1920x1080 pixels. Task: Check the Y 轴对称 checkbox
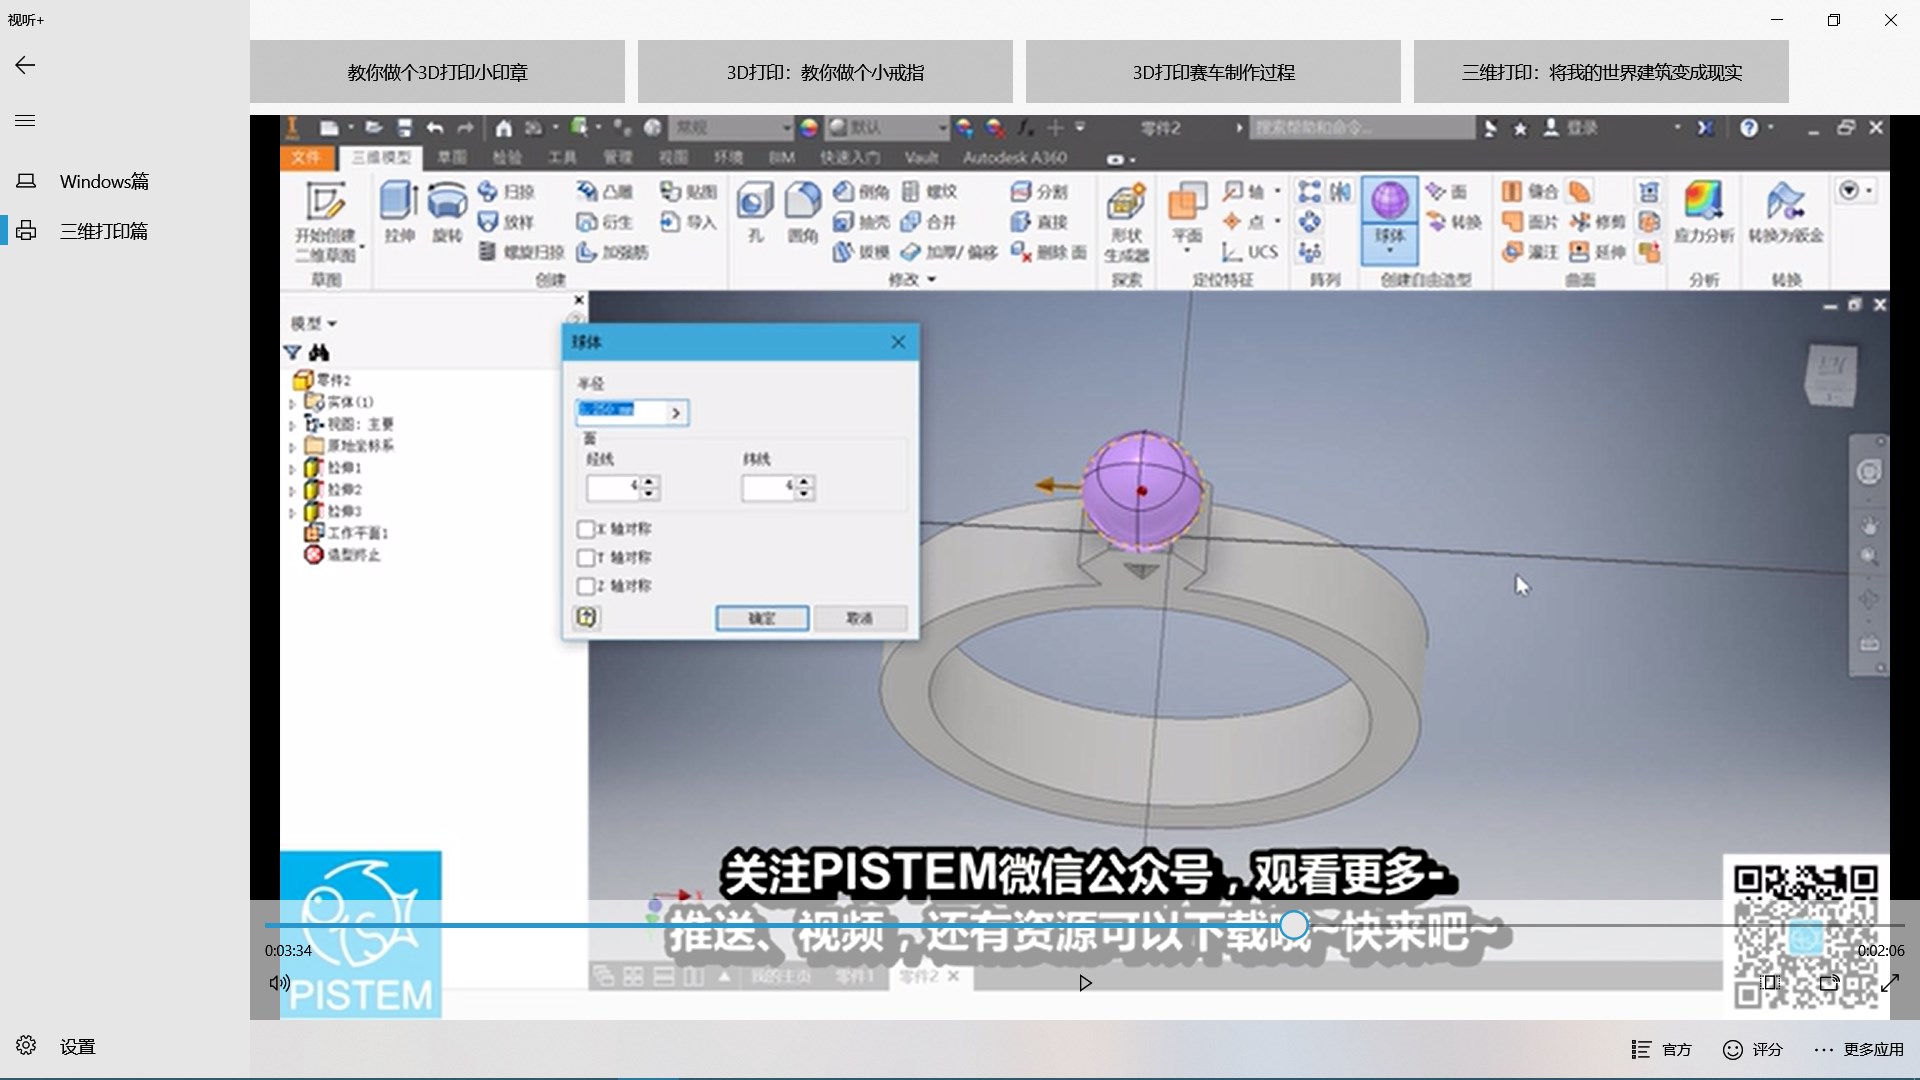586,557
